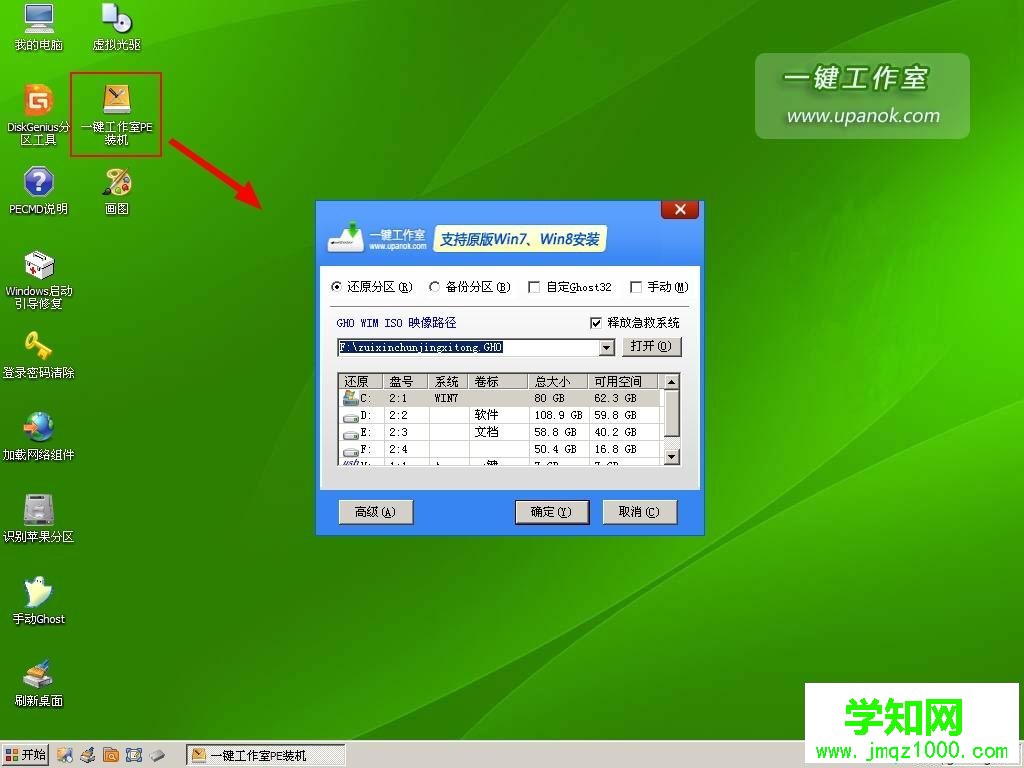Click 卷标 column header
The image size is (1024, 768).
click(x=498, y=381)
